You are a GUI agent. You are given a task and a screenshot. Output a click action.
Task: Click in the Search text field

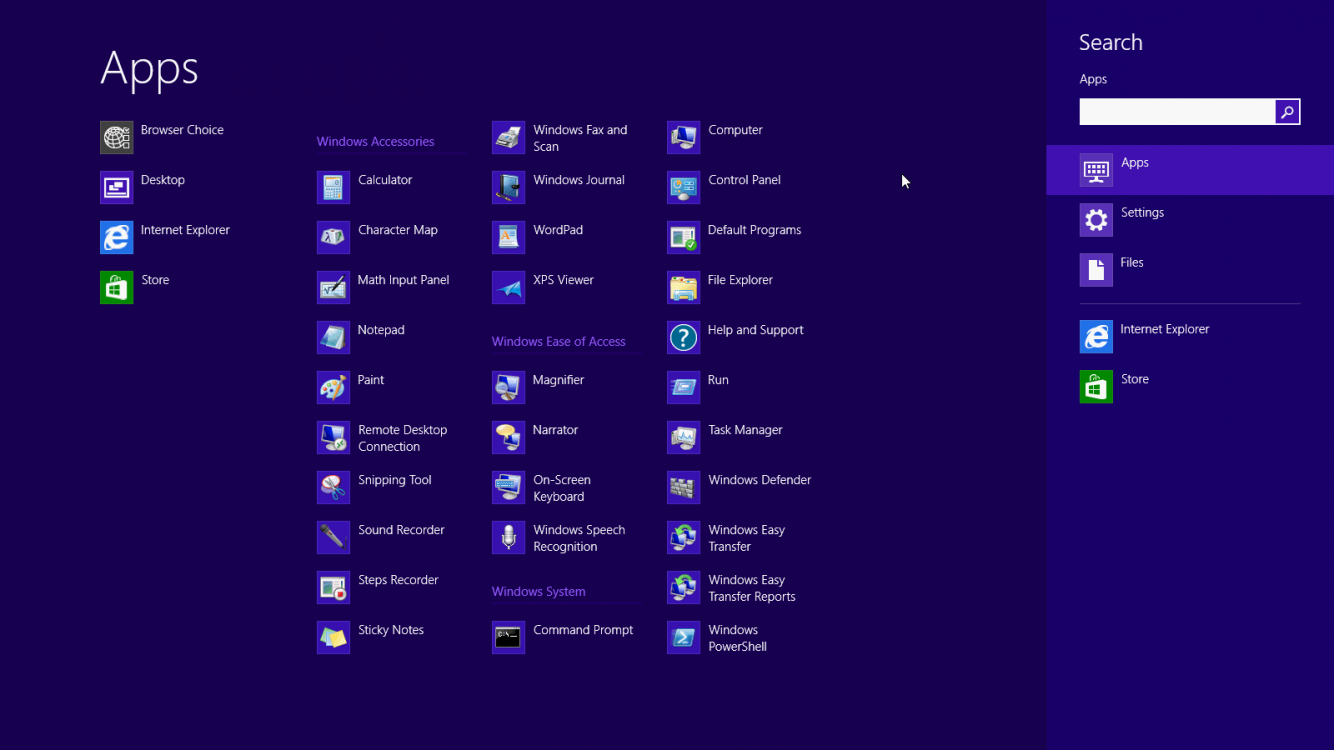(1176, 112)
